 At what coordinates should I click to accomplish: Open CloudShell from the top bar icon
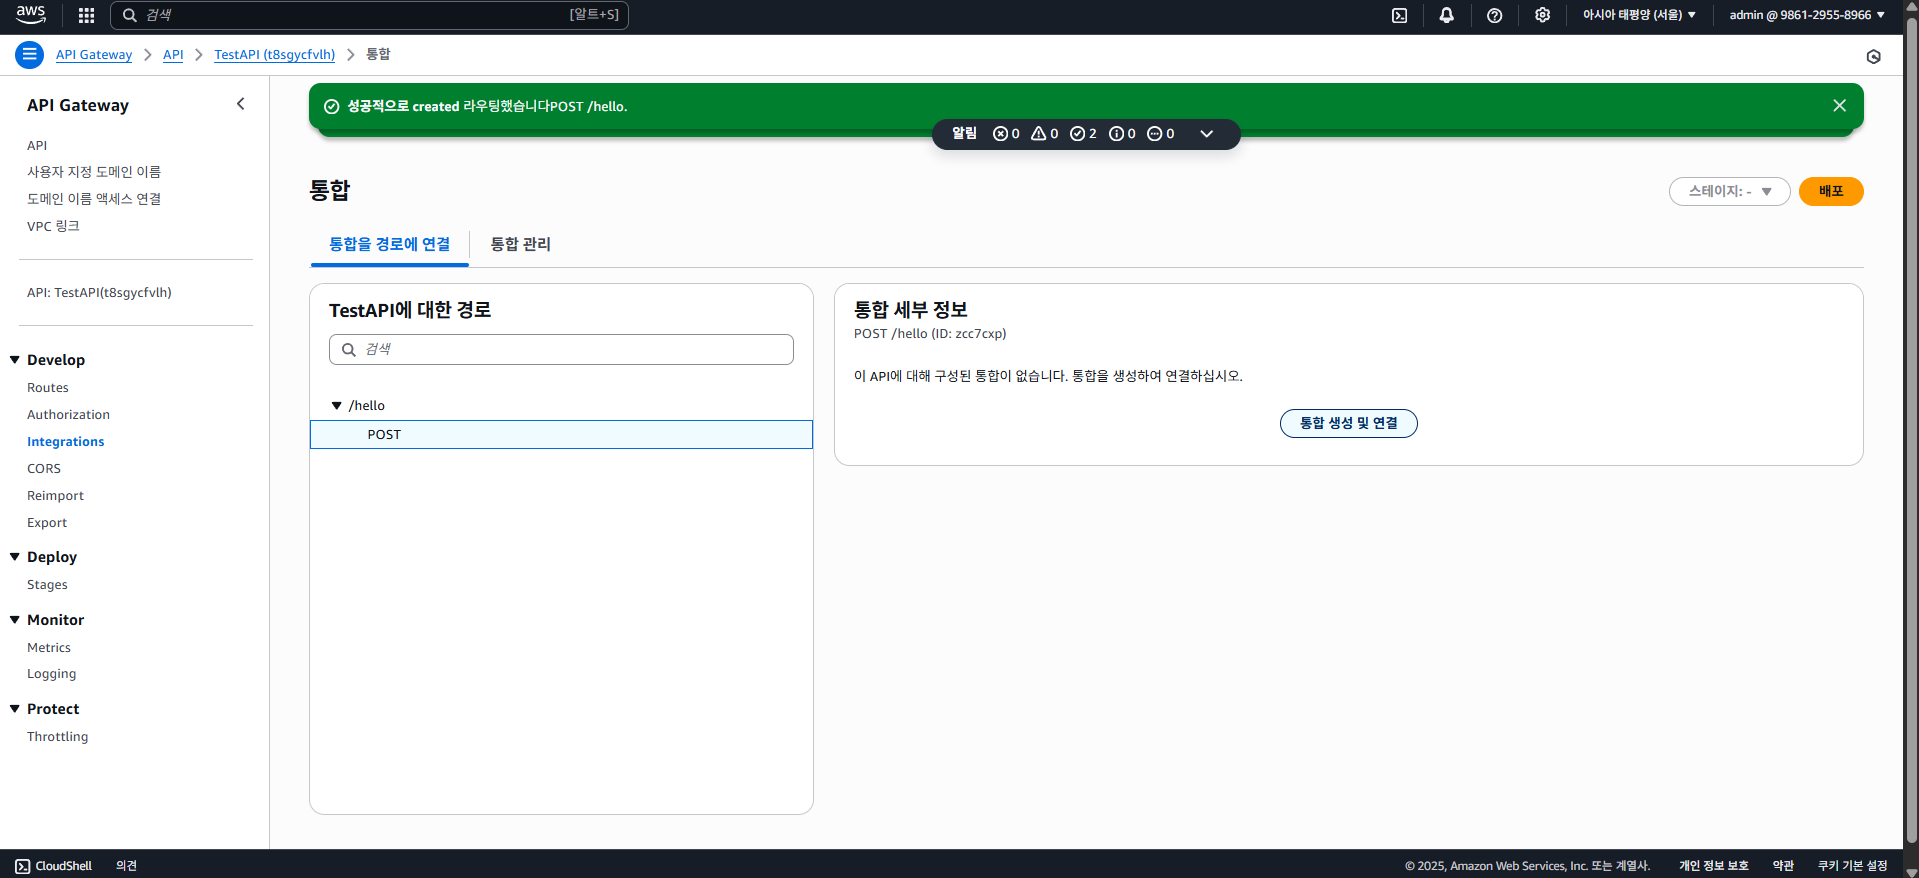1399,15
